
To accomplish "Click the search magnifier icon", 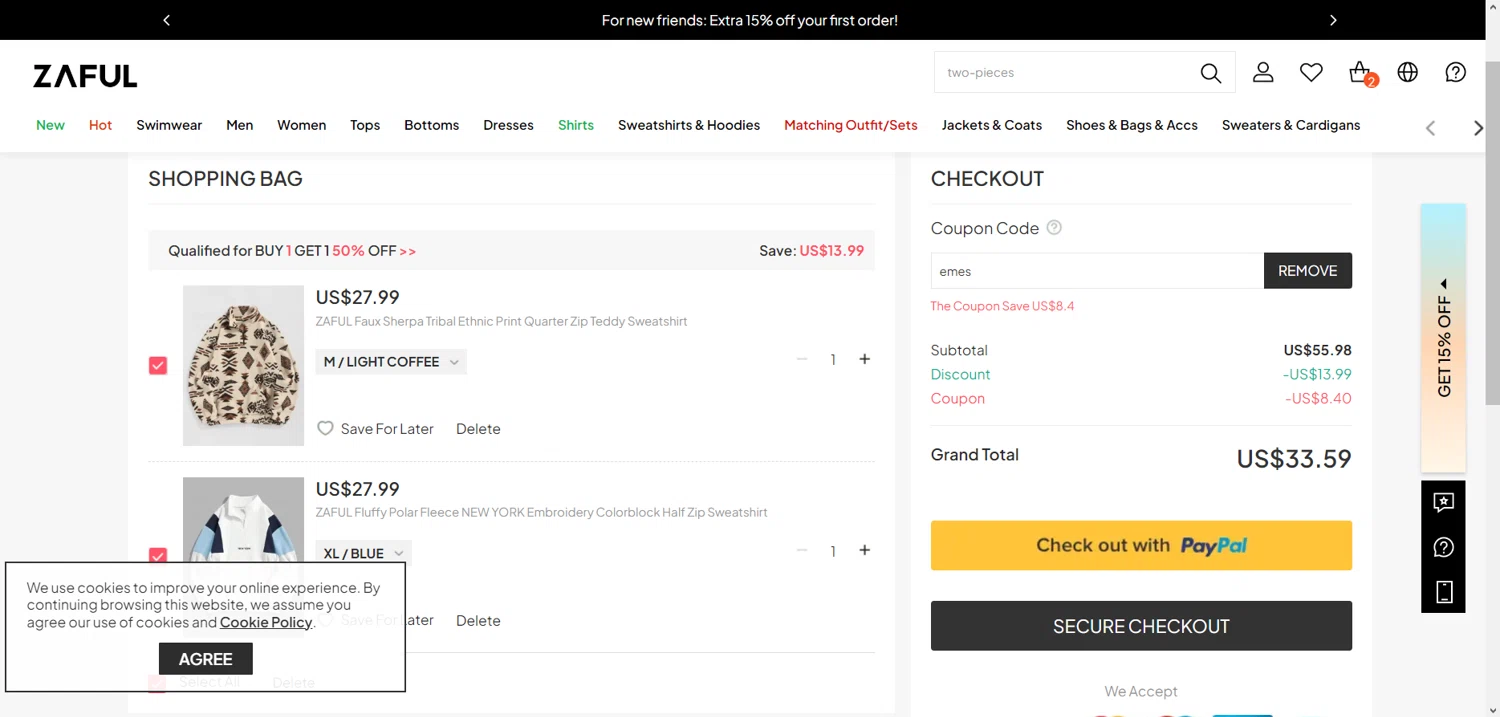I will (x=1210, y=73).
